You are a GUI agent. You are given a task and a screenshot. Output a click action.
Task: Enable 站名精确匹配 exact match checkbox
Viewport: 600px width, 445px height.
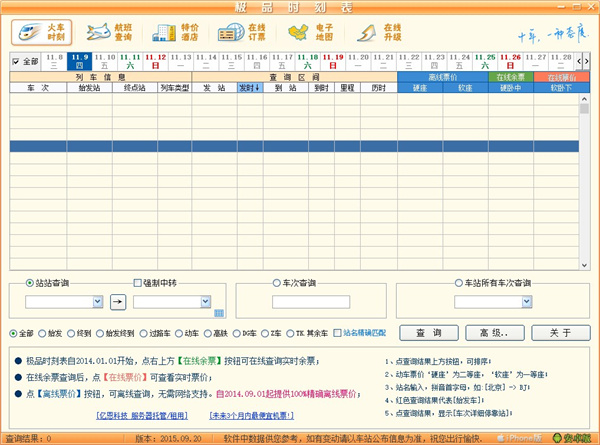337,333
